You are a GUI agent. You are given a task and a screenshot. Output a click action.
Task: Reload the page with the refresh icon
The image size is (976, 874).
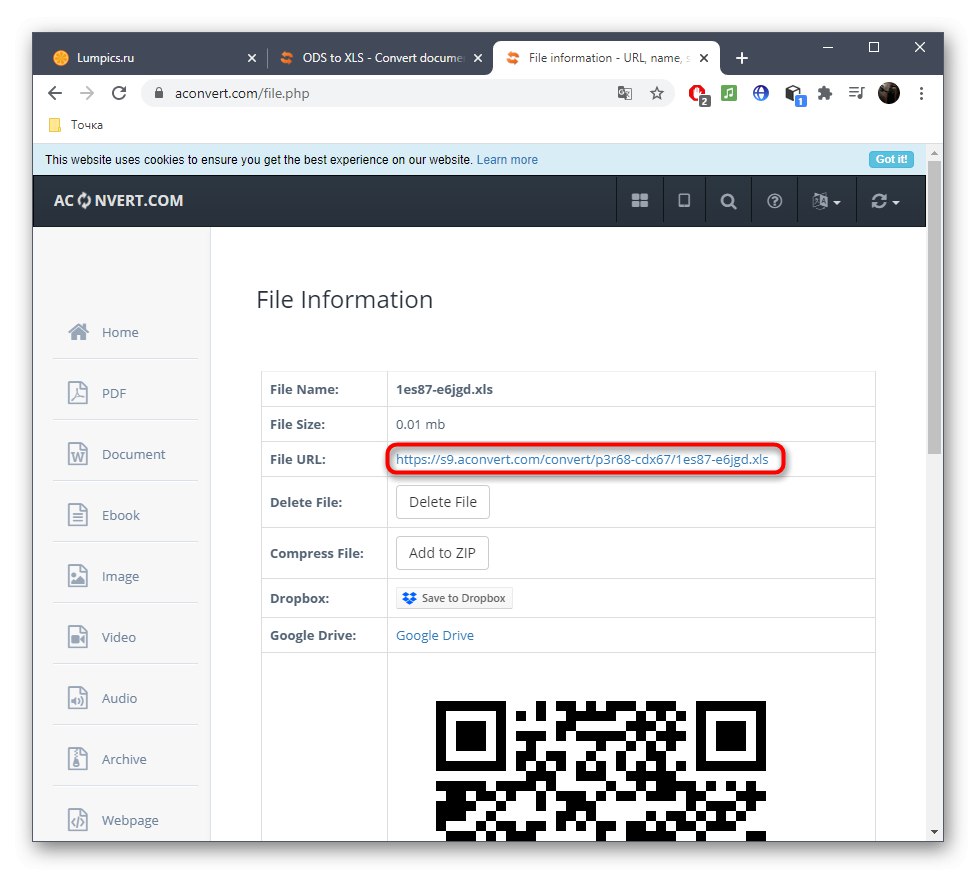[x=119, y=93]
